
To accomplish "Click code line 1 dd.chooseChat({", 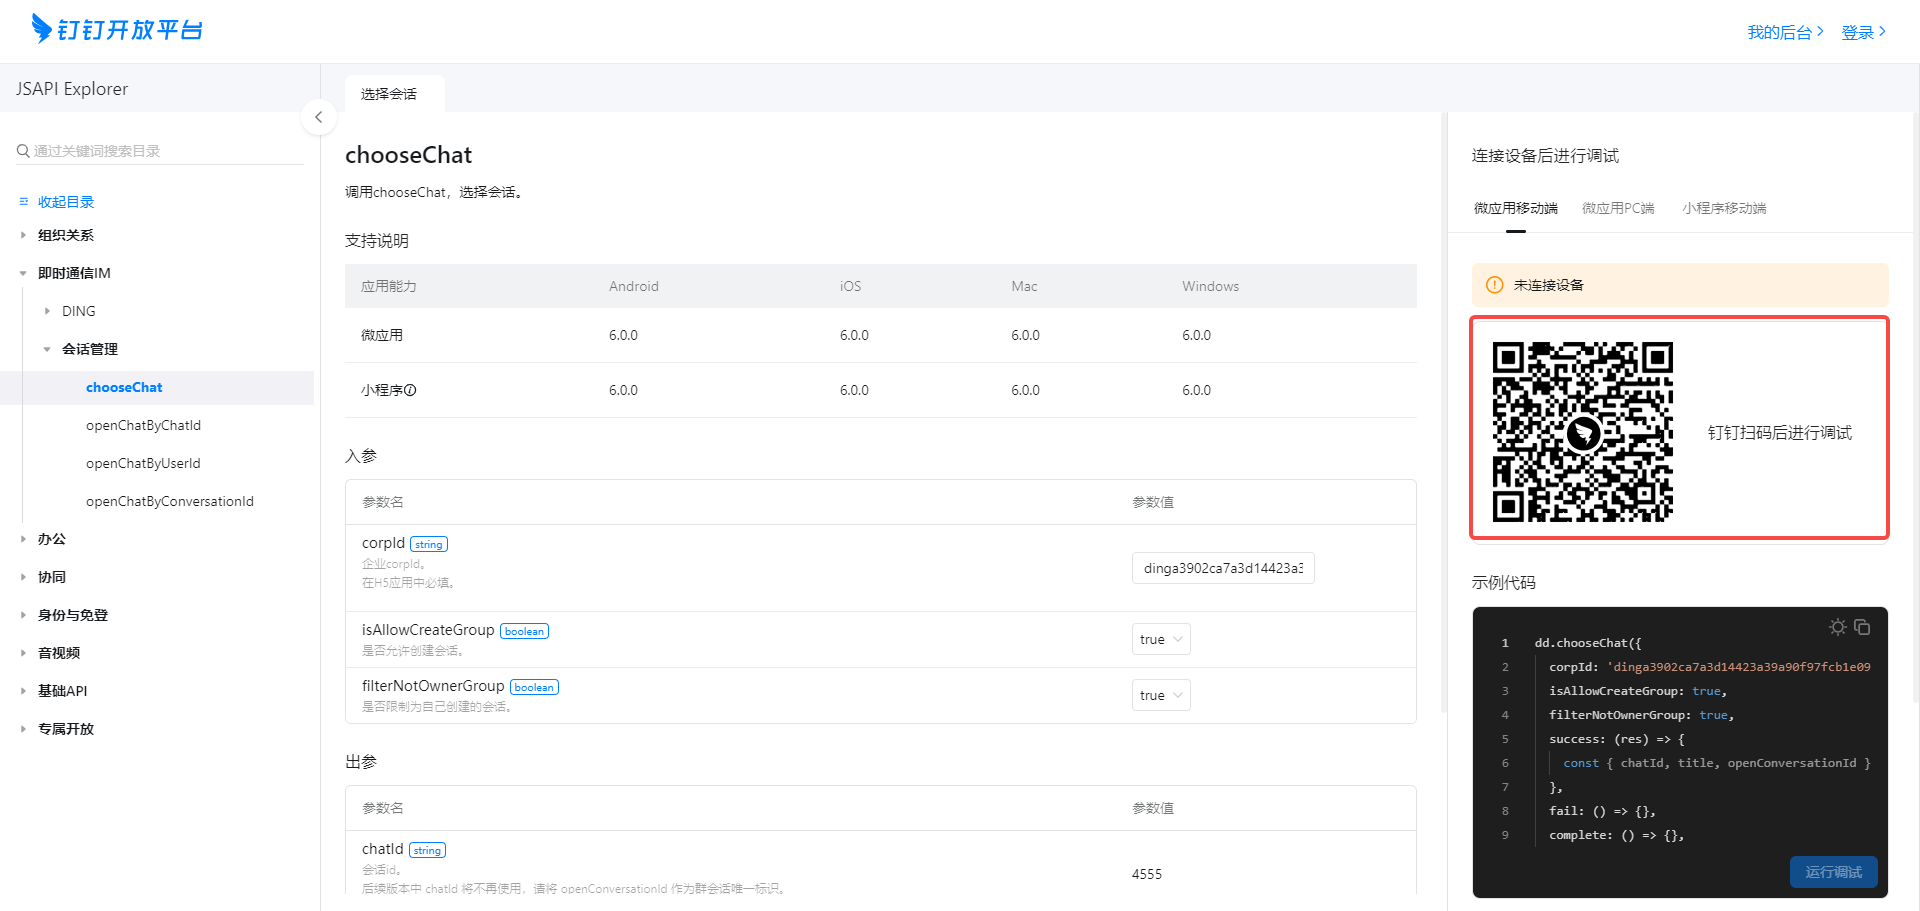I will click(x=1588, y=643).
